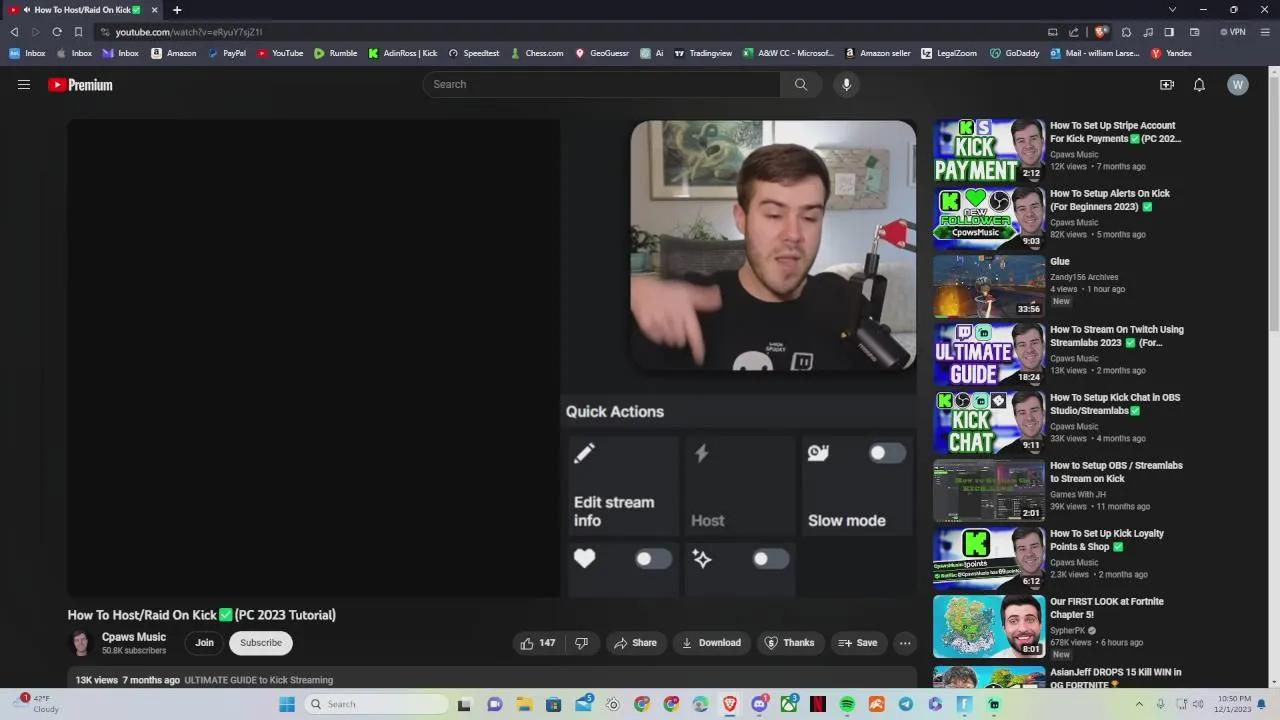
Task: Open the account avatar W menu
Action: 1238,85
